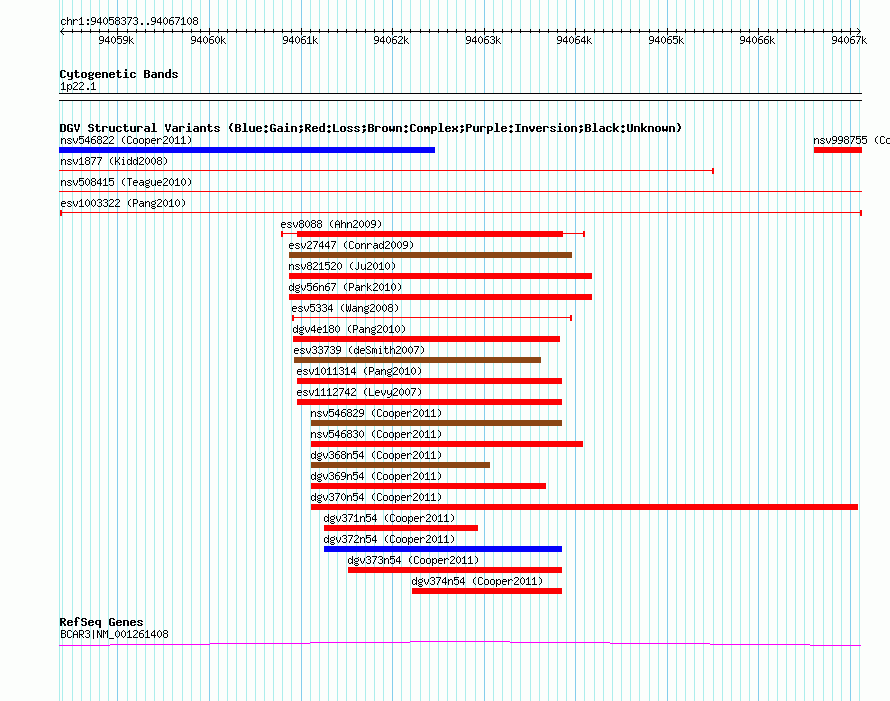This screenshot has height=701, width=890.
Task: Select the red esv1112742 loss bar
Action: click(x=429, y=402)
